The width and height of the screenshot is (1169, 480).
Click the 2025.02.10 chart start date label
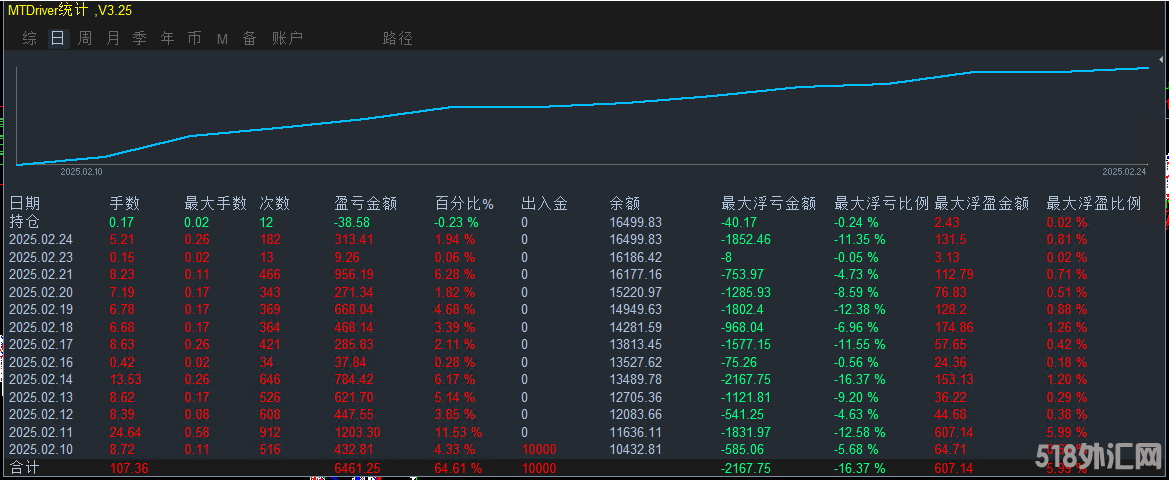[82, 172]
